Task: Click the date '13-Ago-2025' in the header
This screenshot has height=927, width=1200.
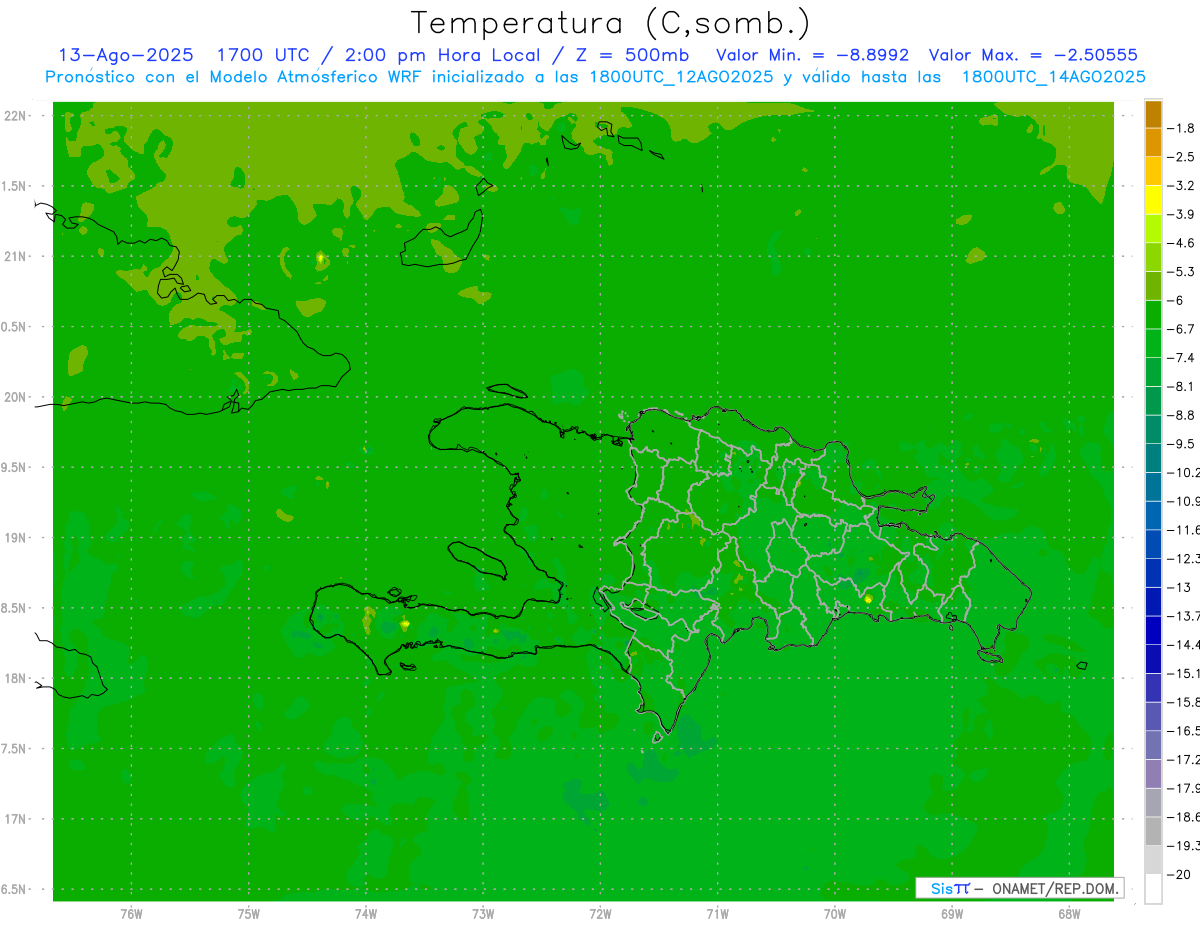Action: (x=126, y=55)
